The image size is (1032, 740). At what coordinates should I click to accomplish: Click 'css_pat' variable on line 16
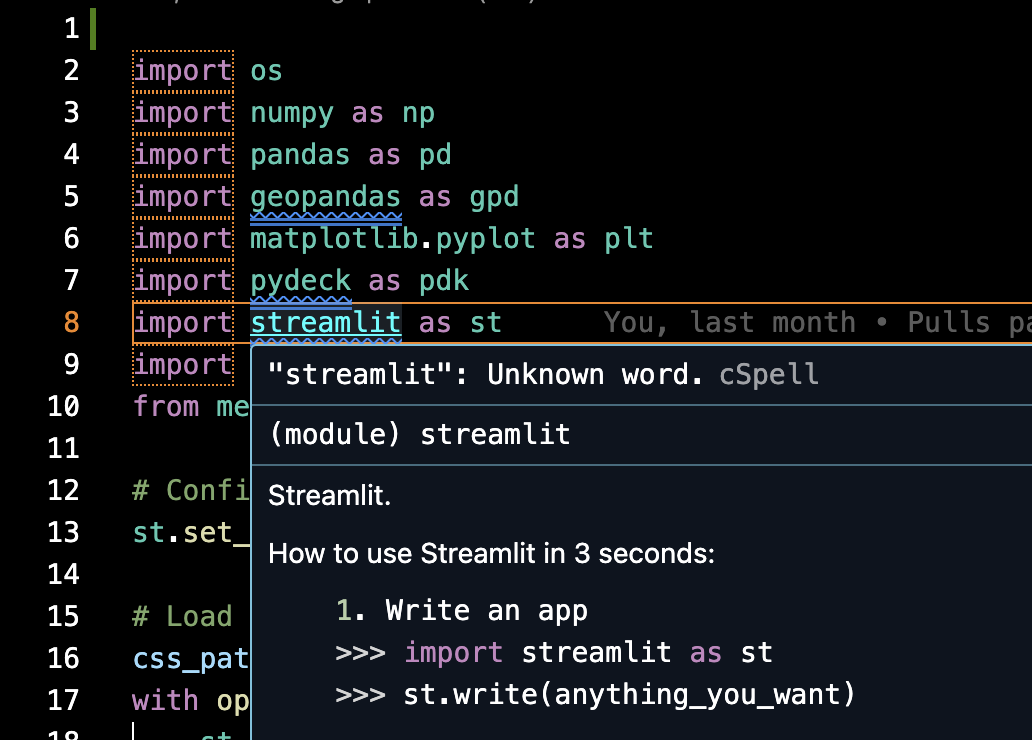pos(191,658)
